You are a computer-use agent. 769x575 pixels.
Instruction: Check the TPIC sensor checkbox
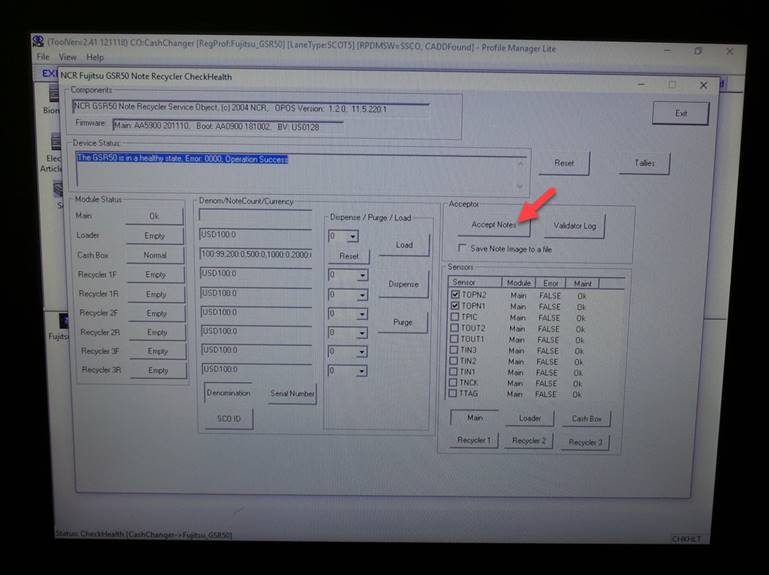(456, 317)
